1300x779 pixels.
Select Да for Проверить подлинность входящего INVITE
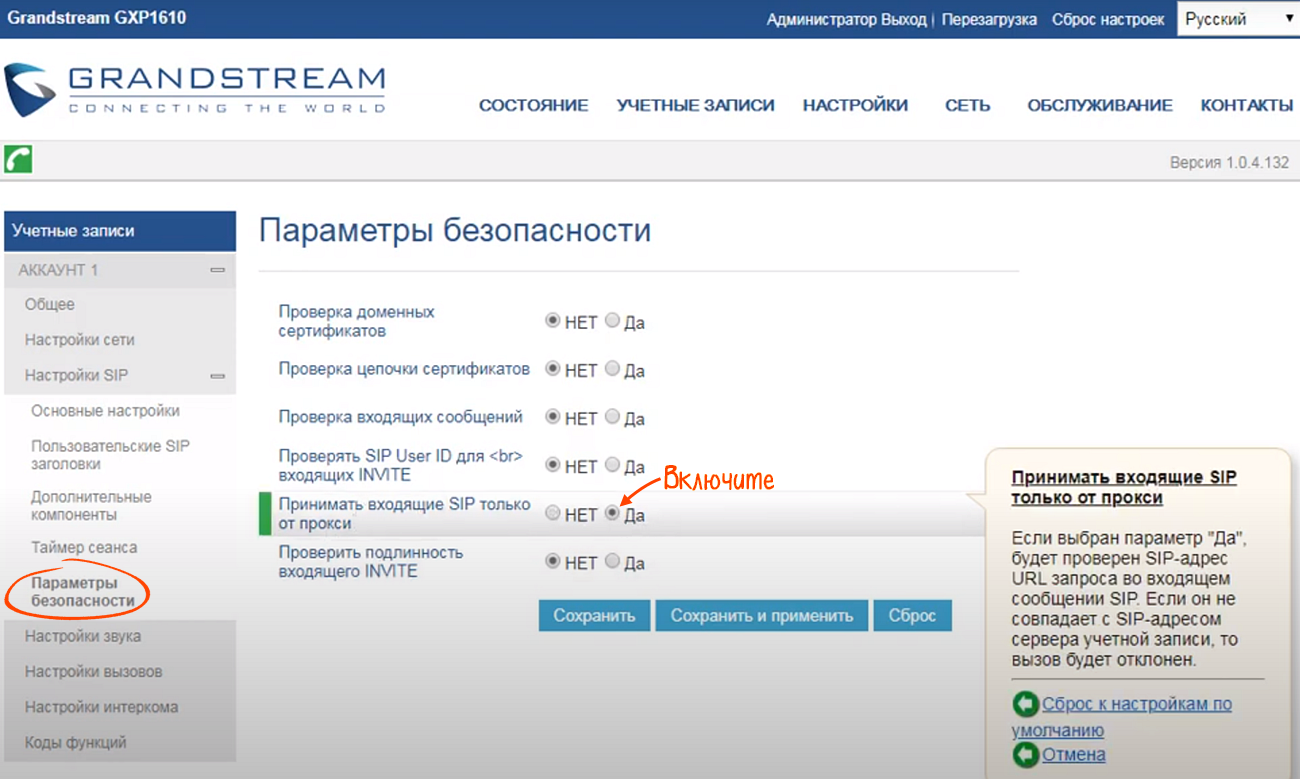point(612,561)
